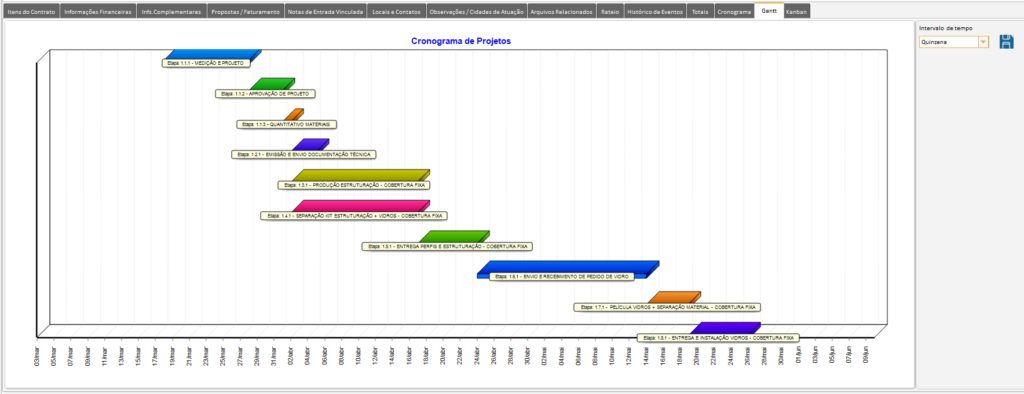Switch to the Kanban tab
The height and width of the screenshot is (394, 1024).
[797, 12]
